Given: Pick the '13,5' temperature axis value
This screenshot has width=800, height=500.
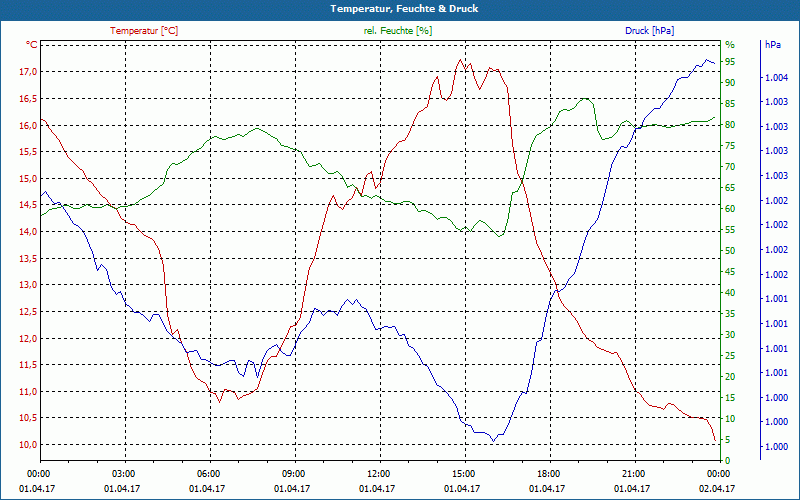Looking at the screenshot, I should (29, 258).
